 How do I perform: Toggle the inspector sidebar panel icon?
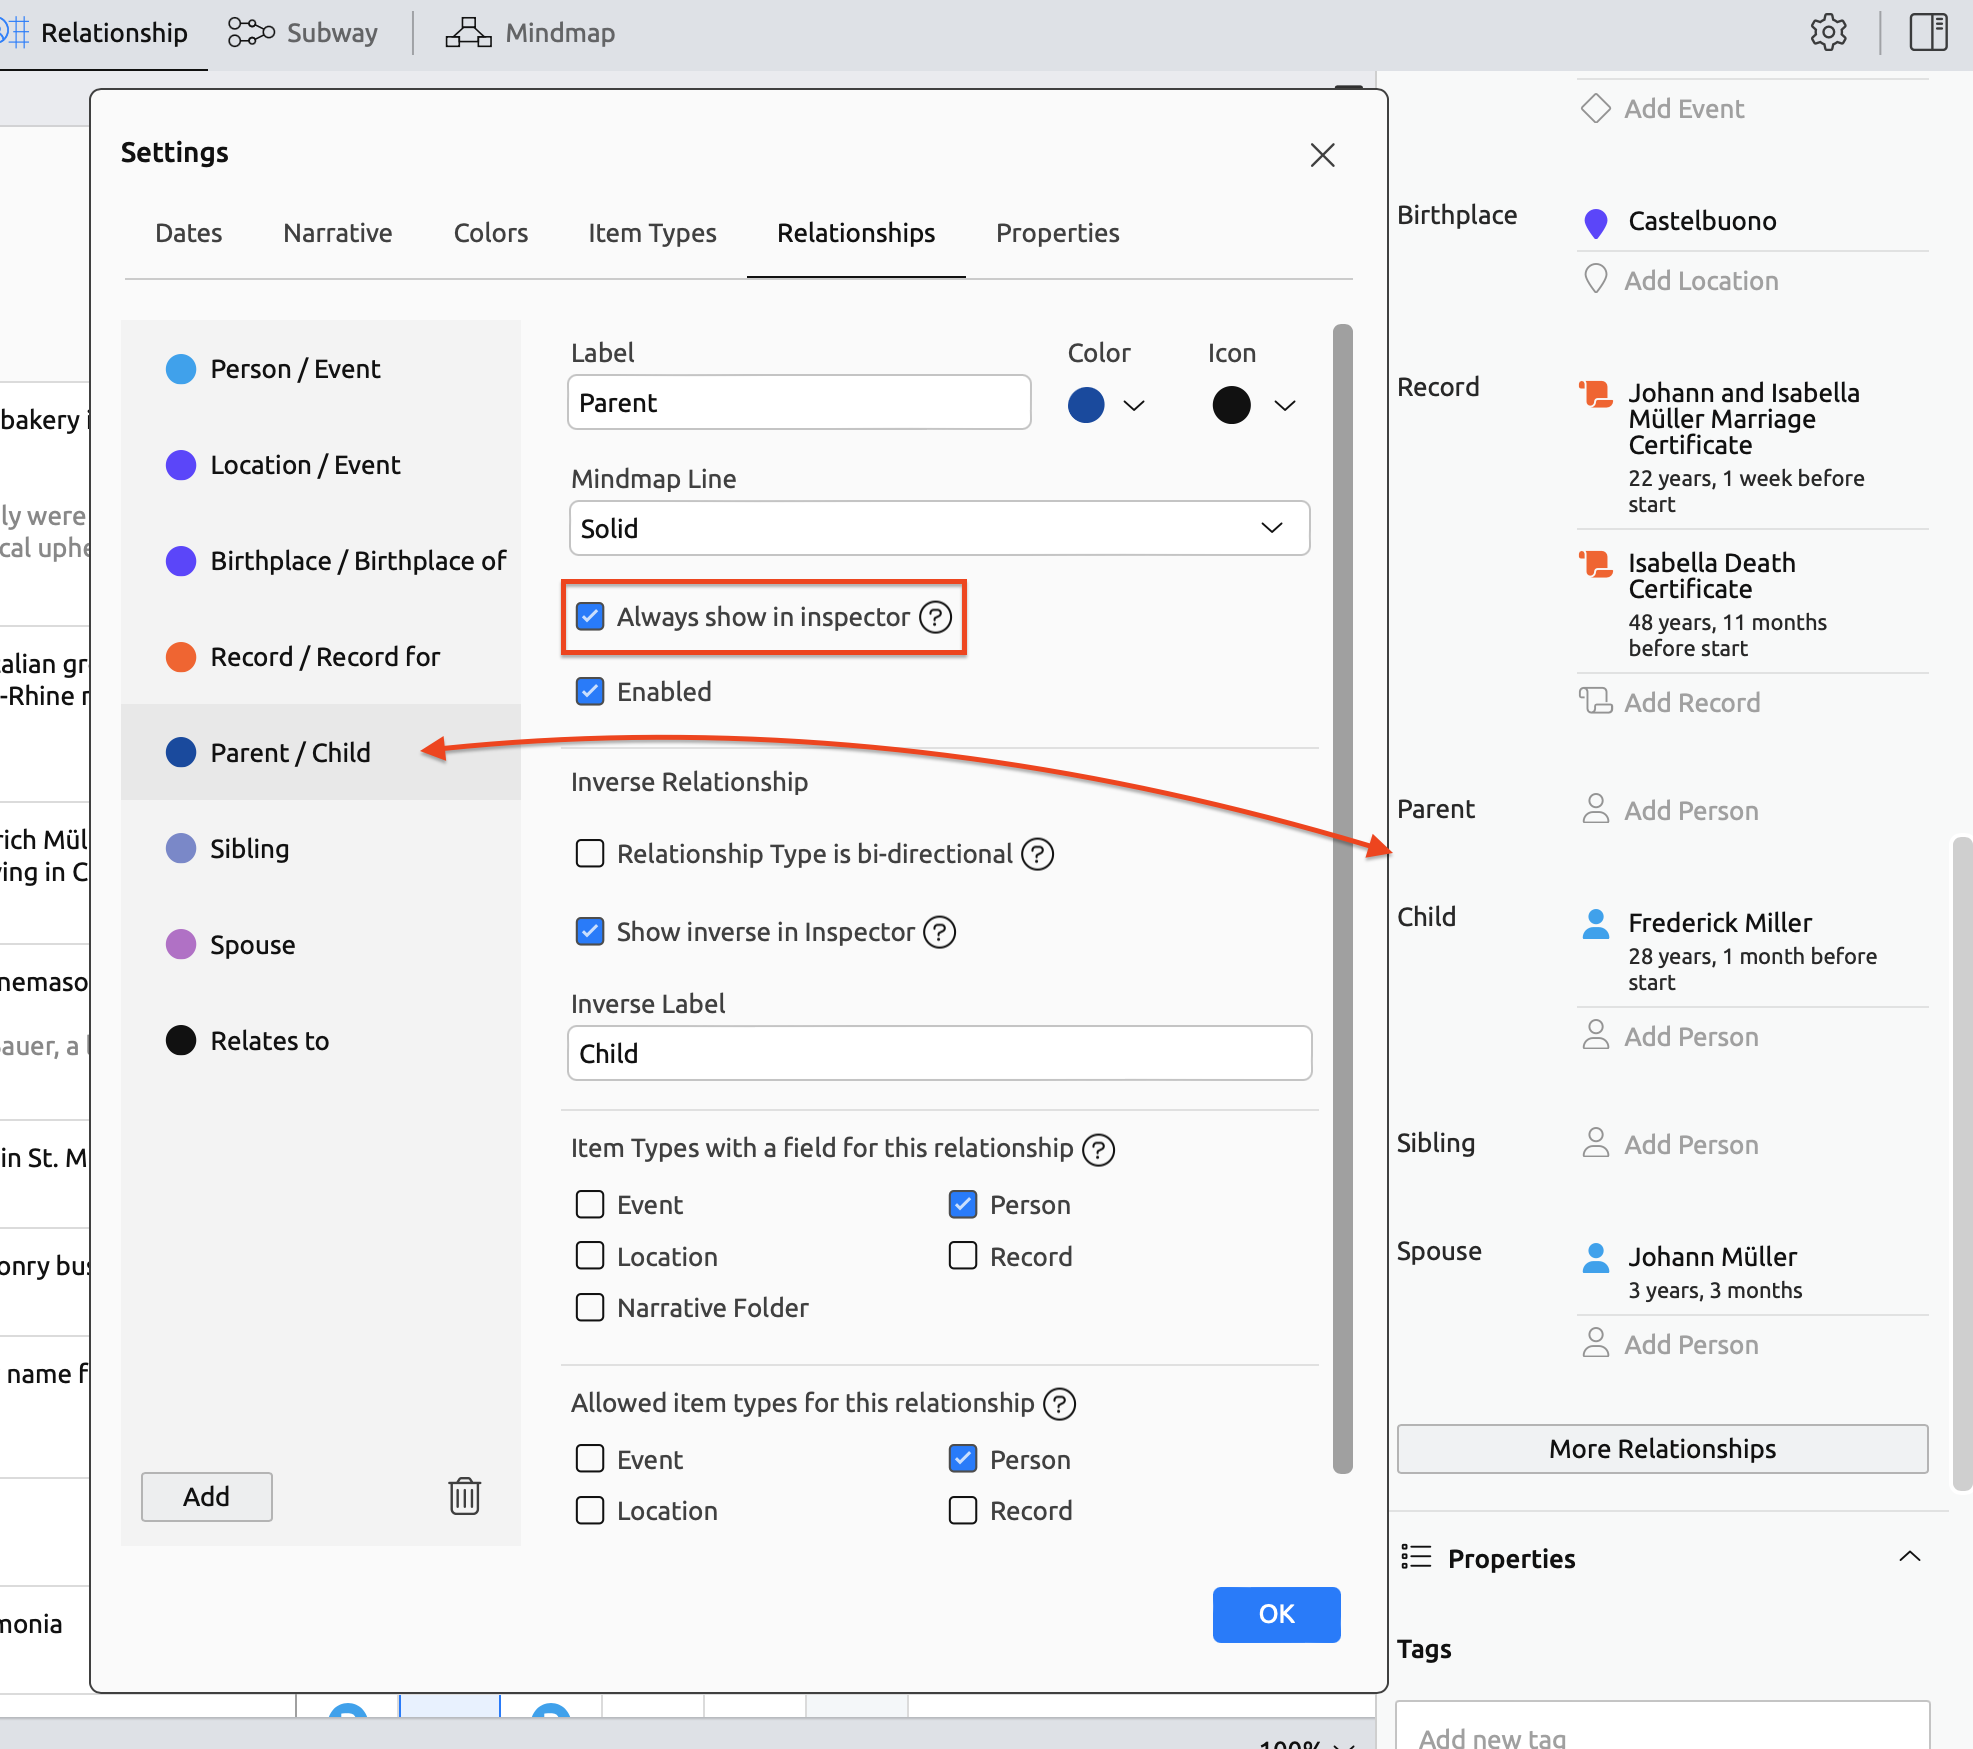(1928, 33)
